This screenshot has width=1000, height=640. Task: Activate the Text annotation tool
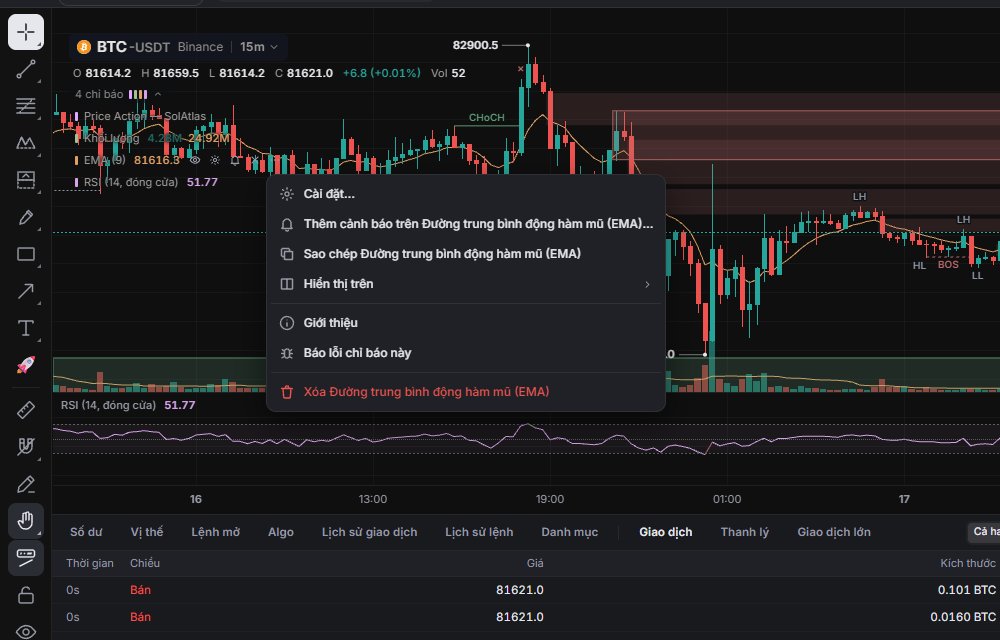pyautogui.click(x=26, y=328)
